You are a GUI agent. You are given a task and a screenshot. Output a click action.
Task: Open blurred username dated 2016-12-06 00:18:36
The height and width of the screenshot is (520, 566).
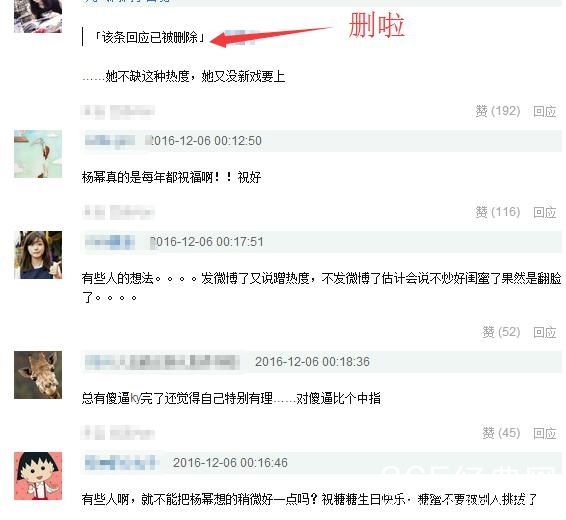162,362
